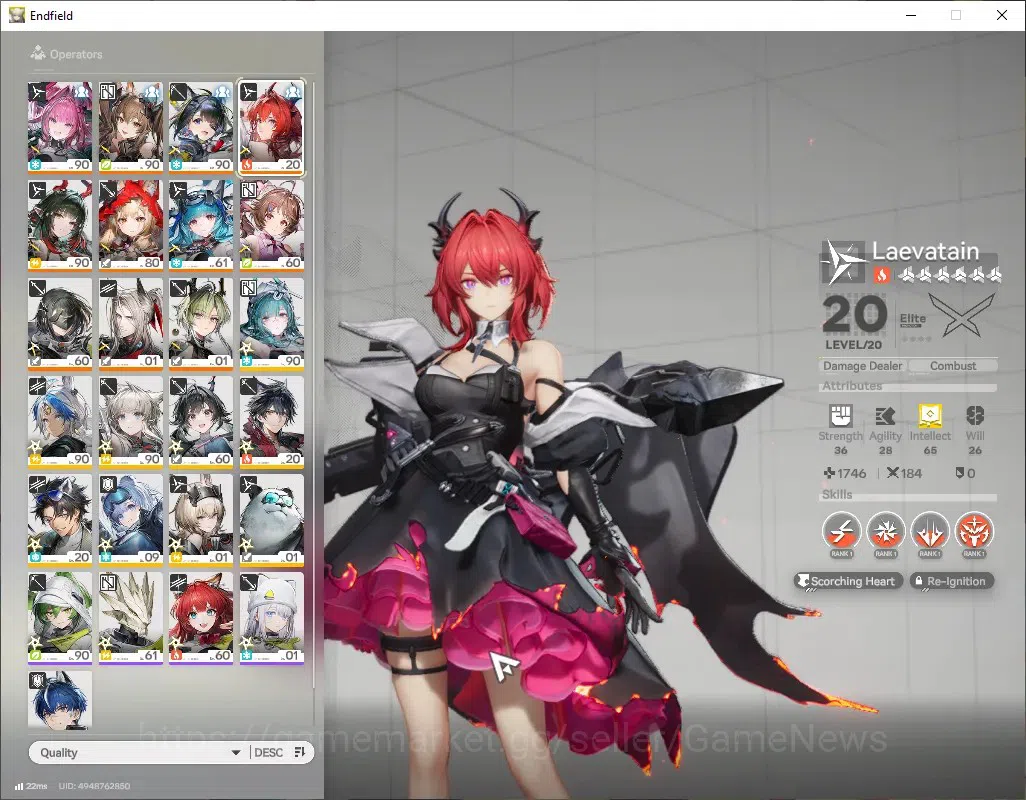Select the black-haired blindfolded operator at level 60
Image resolution: width=1026 pixels, height=800 pixels.
[60, 323]
